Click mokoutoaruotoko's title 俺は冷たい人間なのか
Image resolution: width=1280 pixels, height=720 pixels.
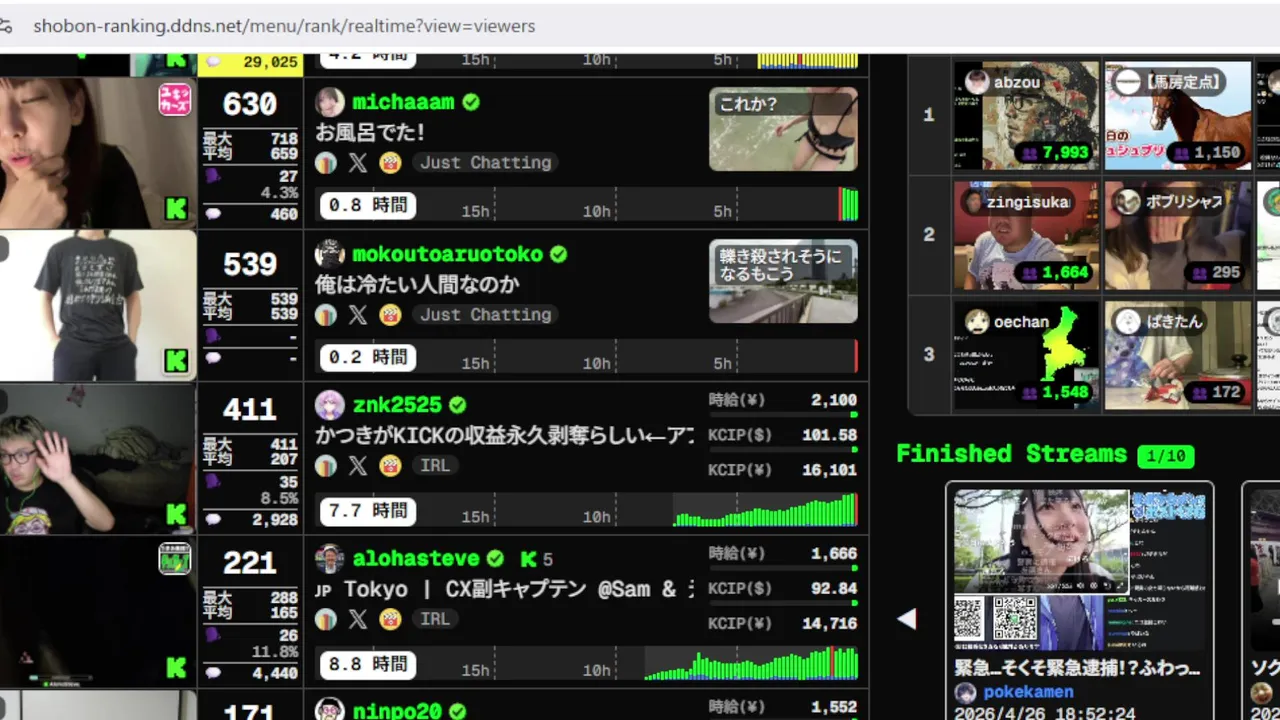[x=417, y=284]
